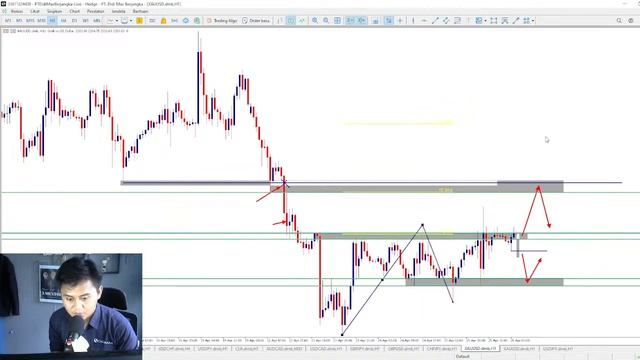Open the GBPUSD chart tab

click(x=403, y=349)
